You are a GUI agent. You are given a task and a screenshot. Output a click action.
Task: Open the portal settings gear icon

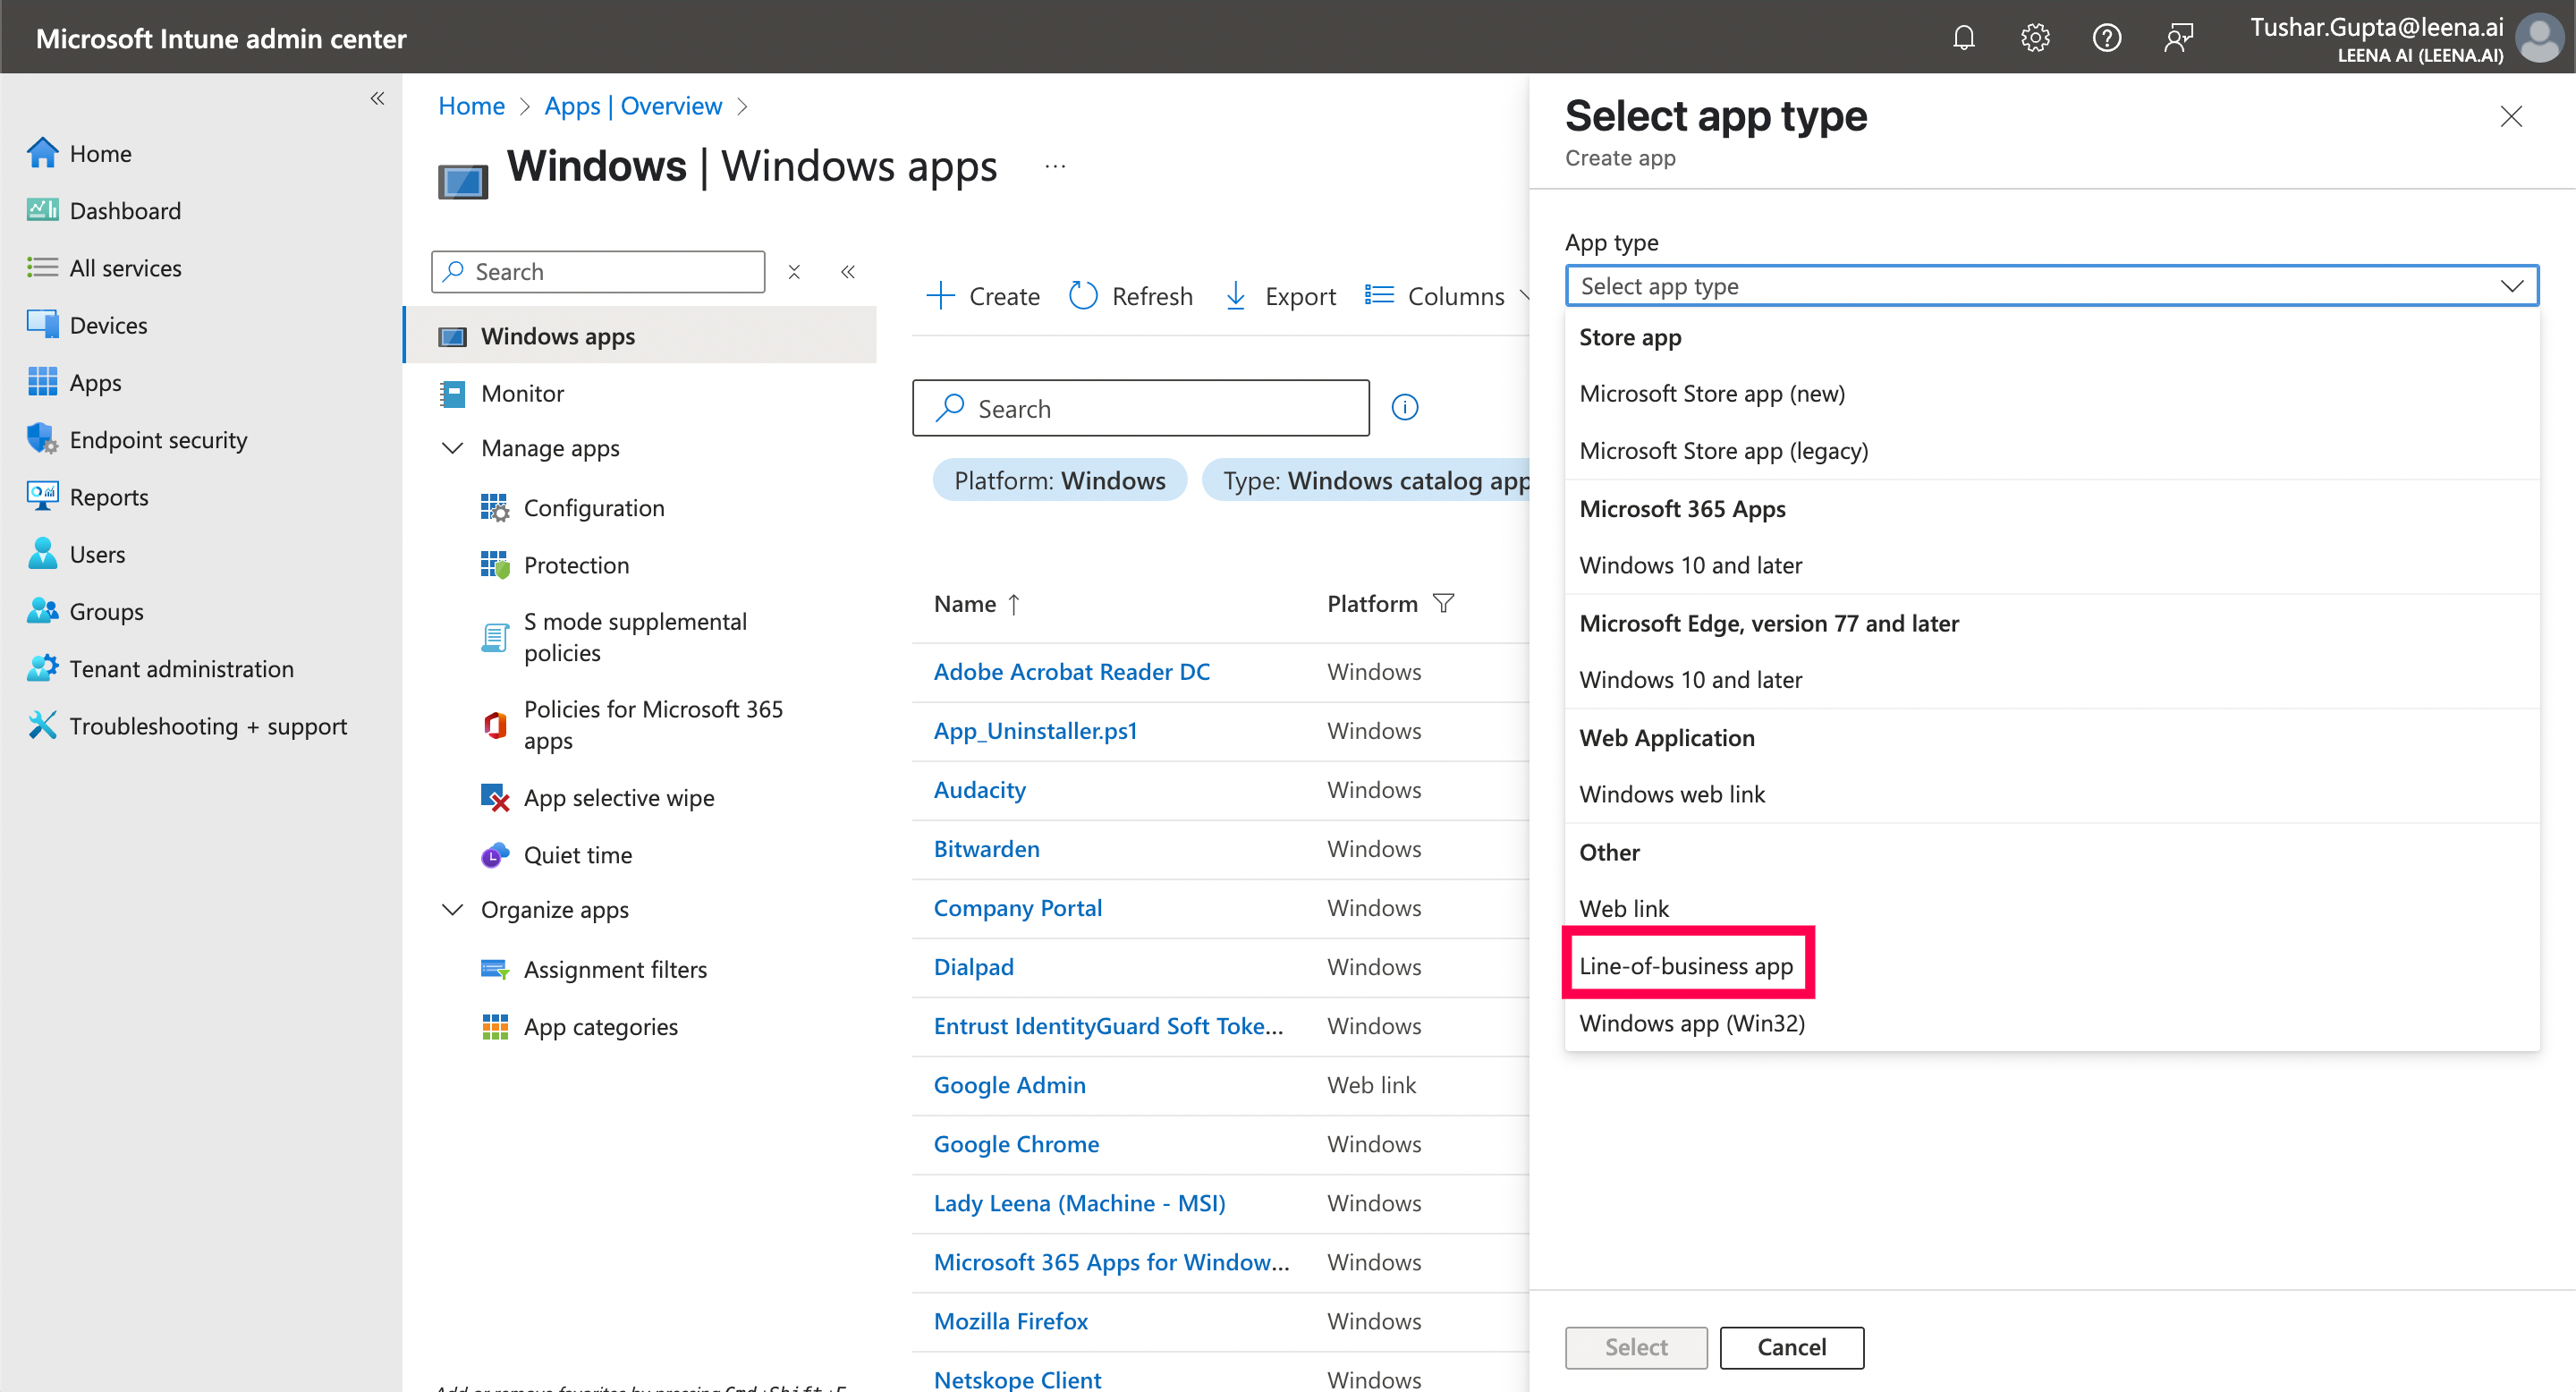pos(2034,38)
